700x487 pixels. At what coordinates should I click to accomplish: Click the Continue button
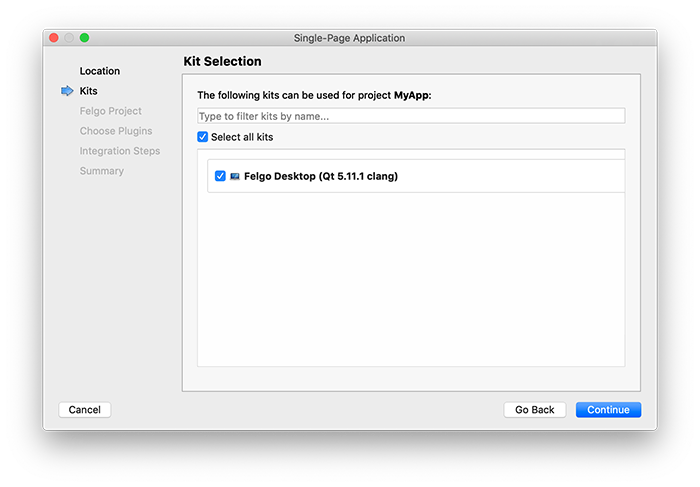(x=608, y=409)
